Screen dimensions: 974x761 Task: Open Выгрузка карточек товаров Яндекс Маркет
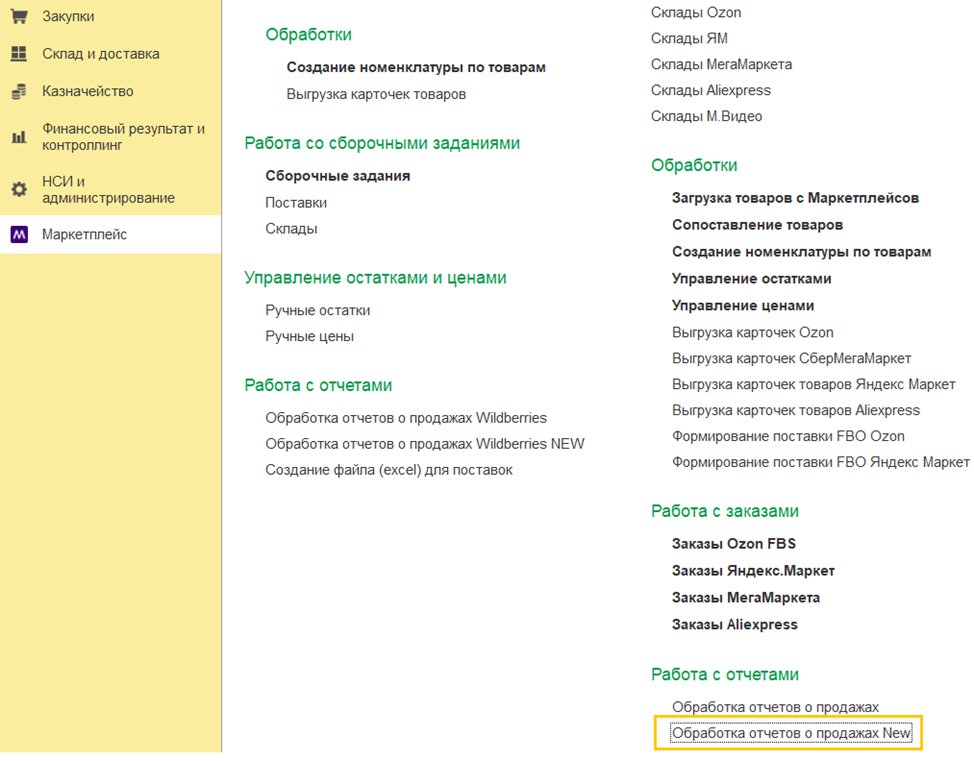coord(814,385)
